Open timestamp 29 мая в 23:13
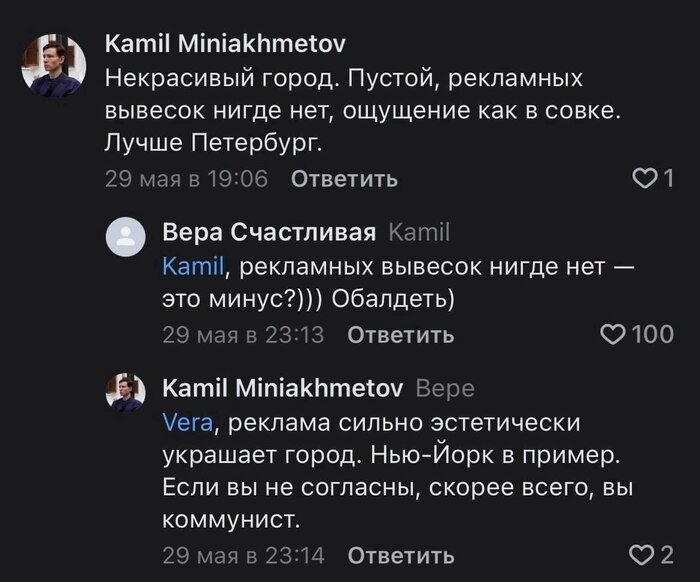The height and width of the screenshot is (582, 700). [x=243, y=335]
